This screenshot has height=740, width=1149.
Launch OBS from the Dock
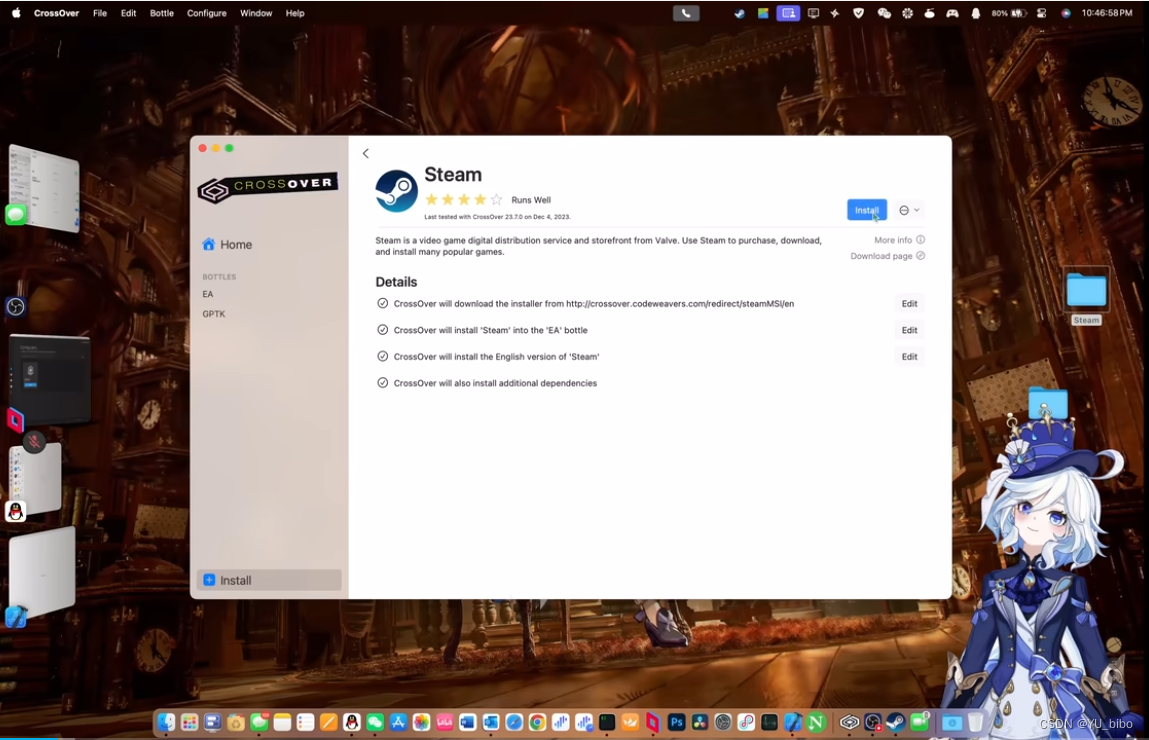872,722
